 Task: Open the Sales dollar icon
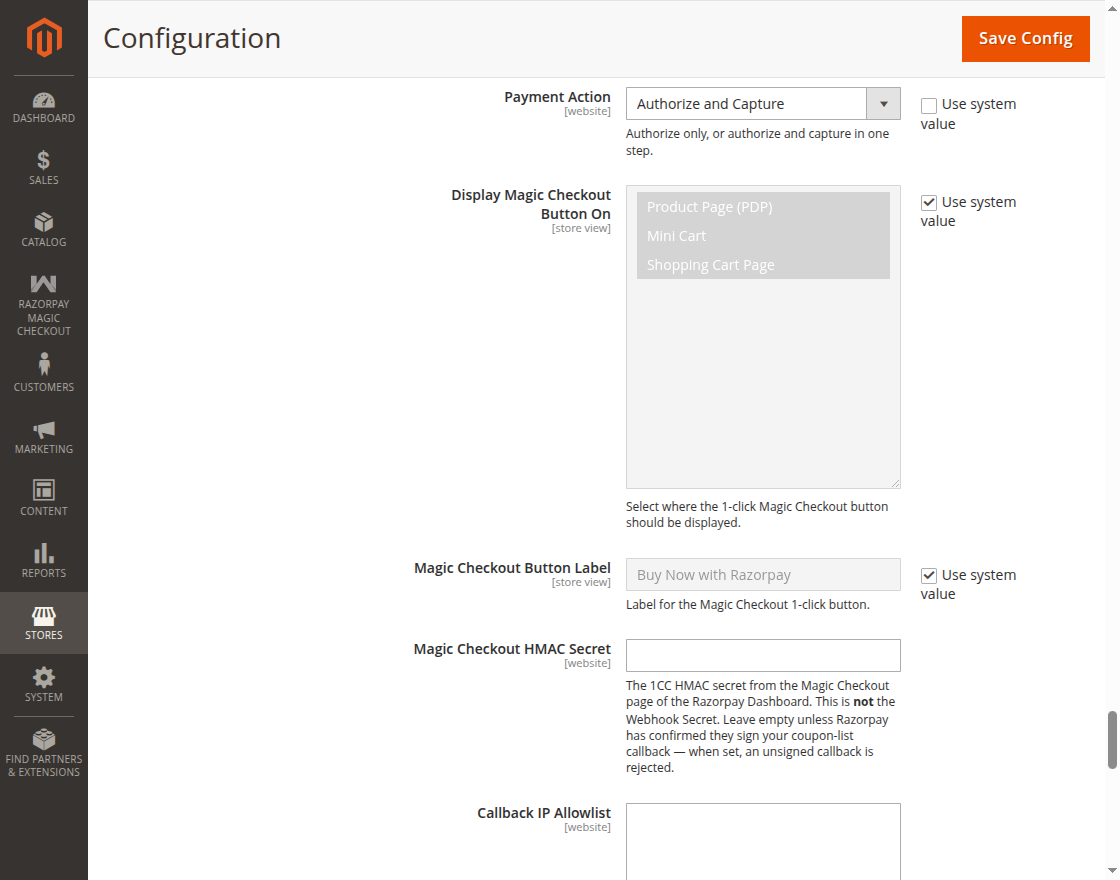(44, 160)
